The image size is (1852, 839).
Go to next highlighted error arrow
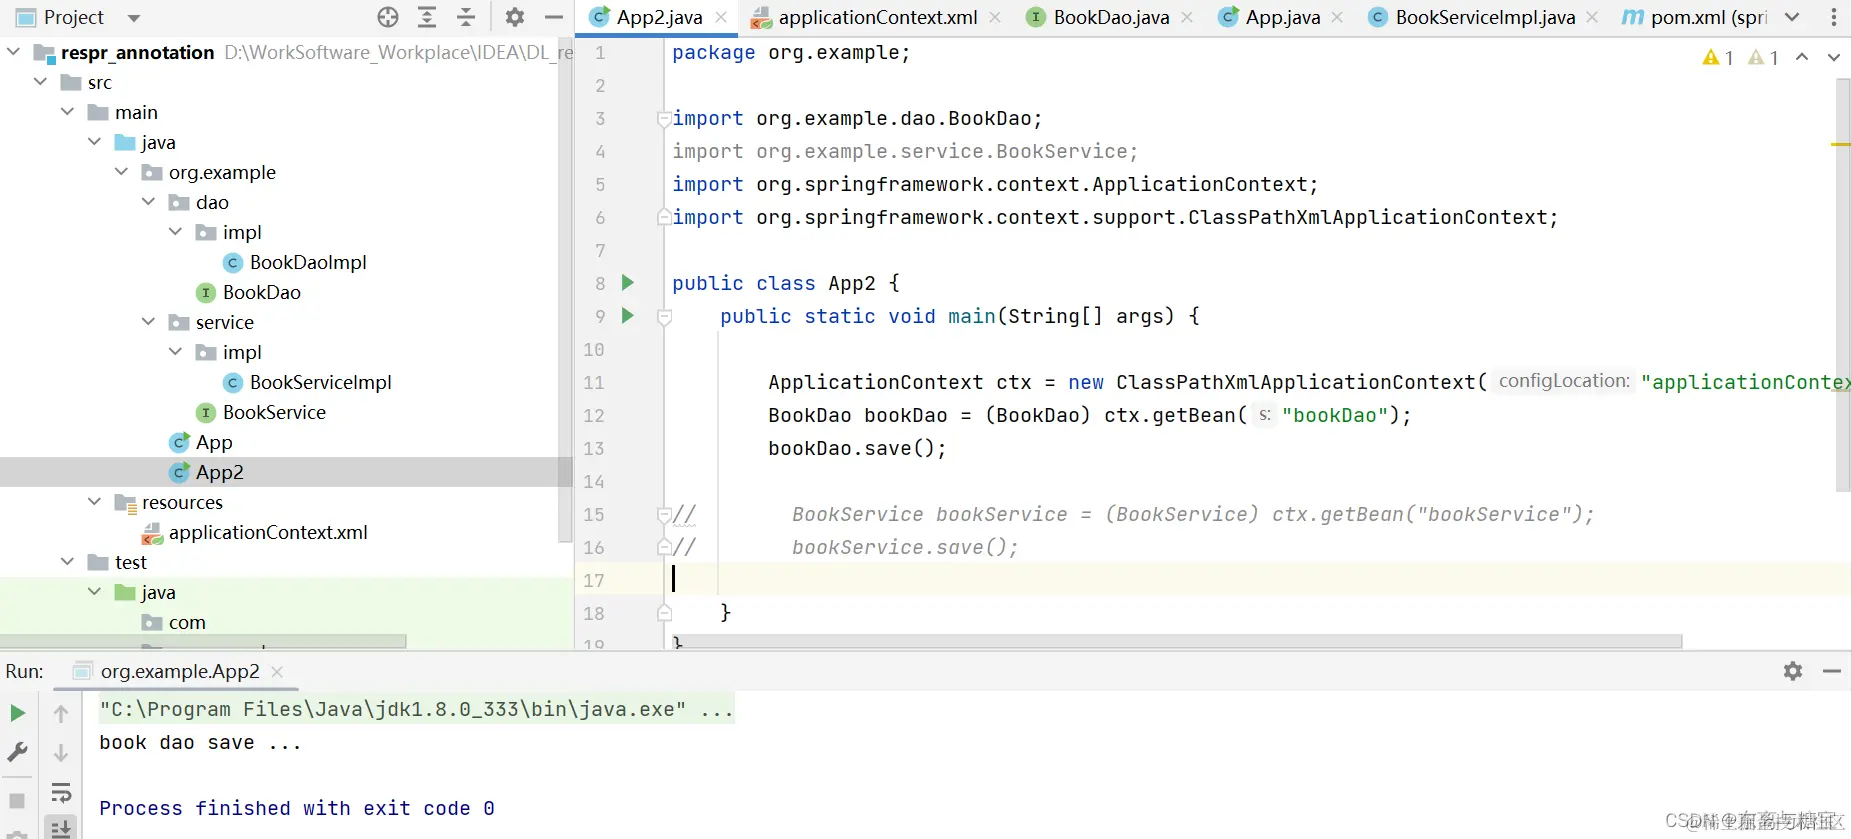(x=1834, y=57)
